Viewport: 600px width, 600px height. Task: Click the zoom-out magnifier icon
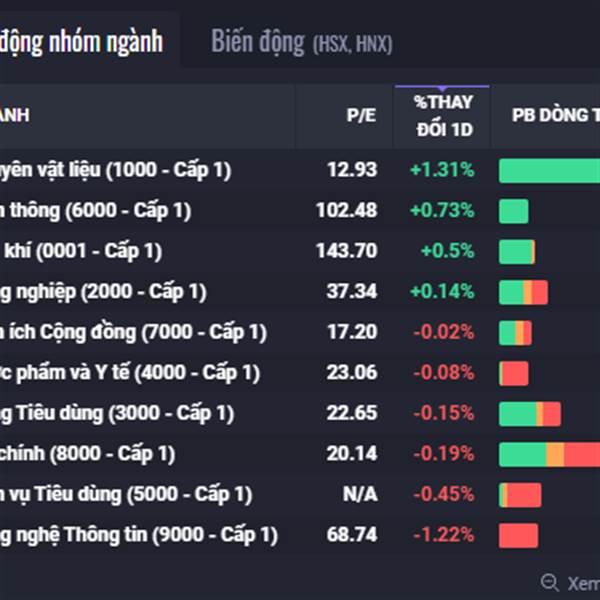(x=549, y=582)
